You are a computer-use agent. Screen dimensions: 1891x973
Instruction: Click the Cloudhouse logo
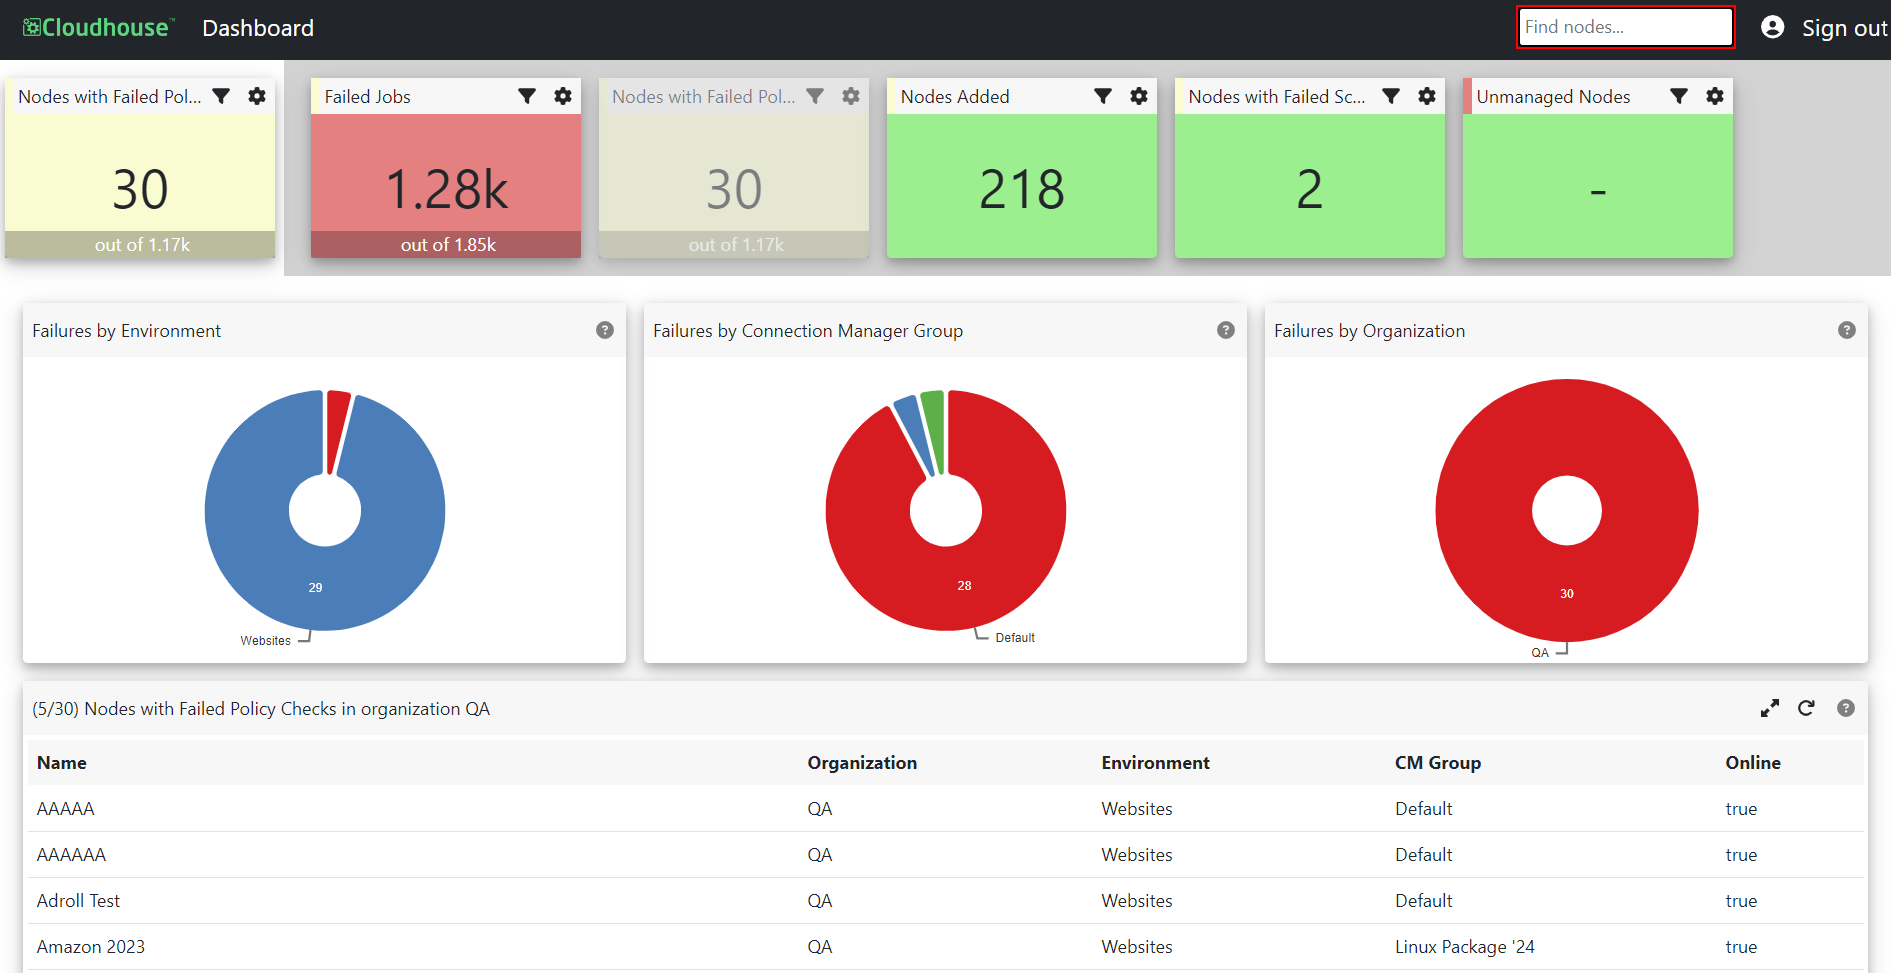click(98, 28)
